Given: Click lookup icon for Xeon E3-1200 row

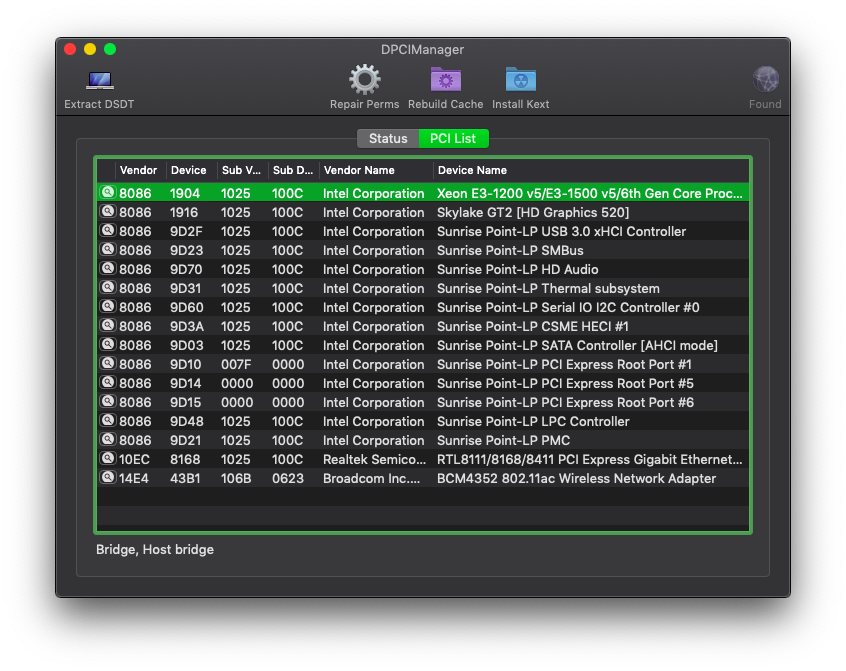Looking at the screenshot, I should tap(108, 193).
